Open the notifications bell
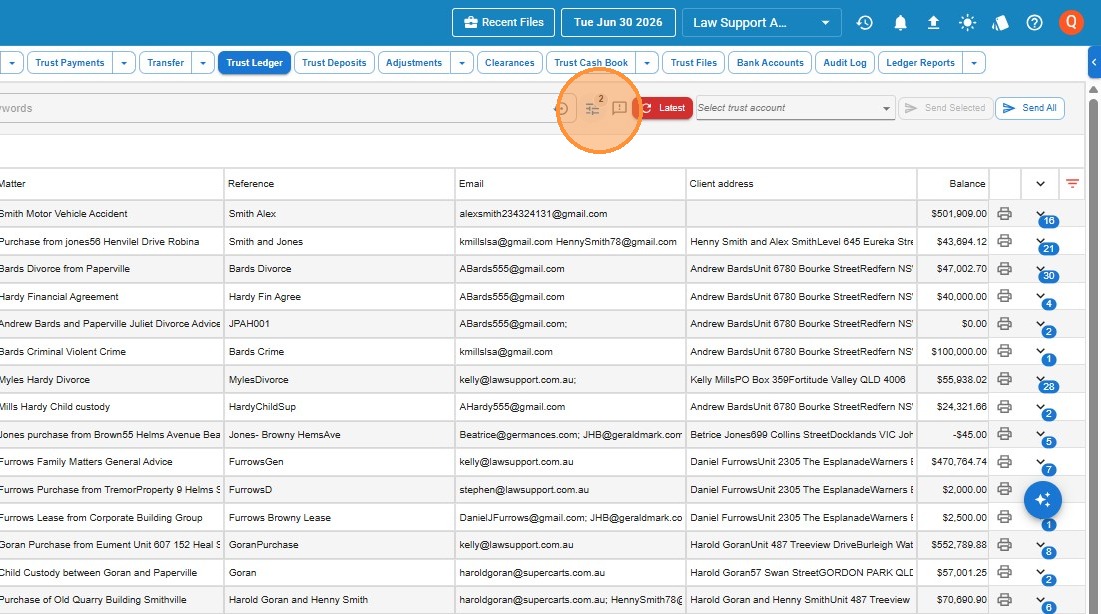The image size is (1101, 614). click(x=900, y=22)
